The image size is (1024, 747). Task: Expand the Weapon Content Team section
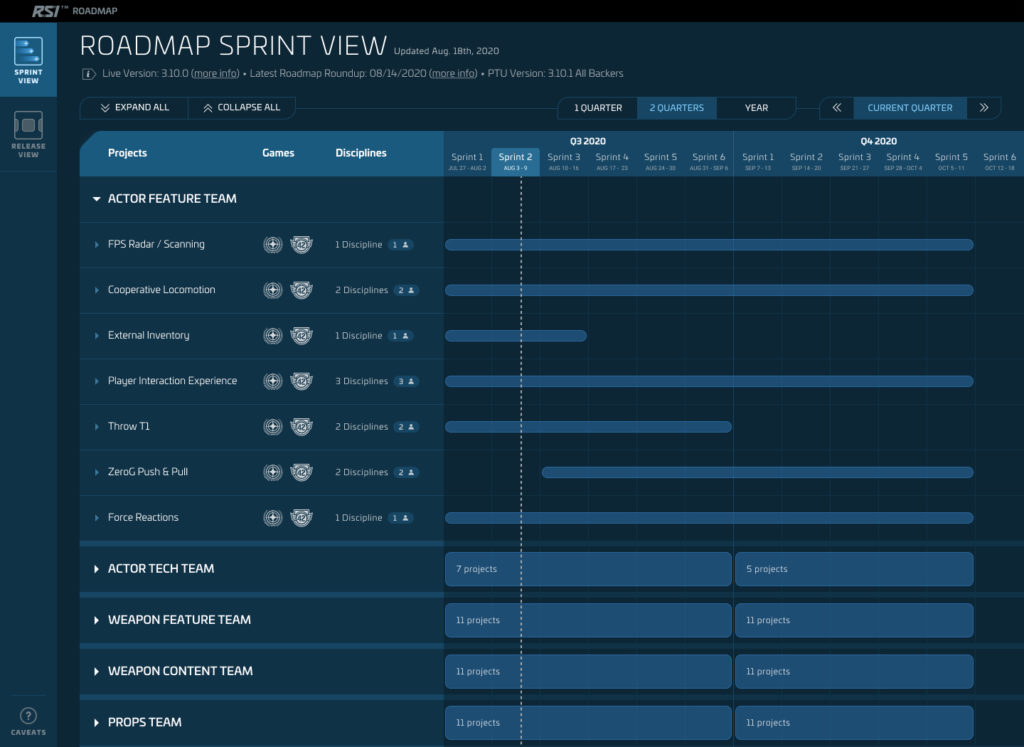96,671
